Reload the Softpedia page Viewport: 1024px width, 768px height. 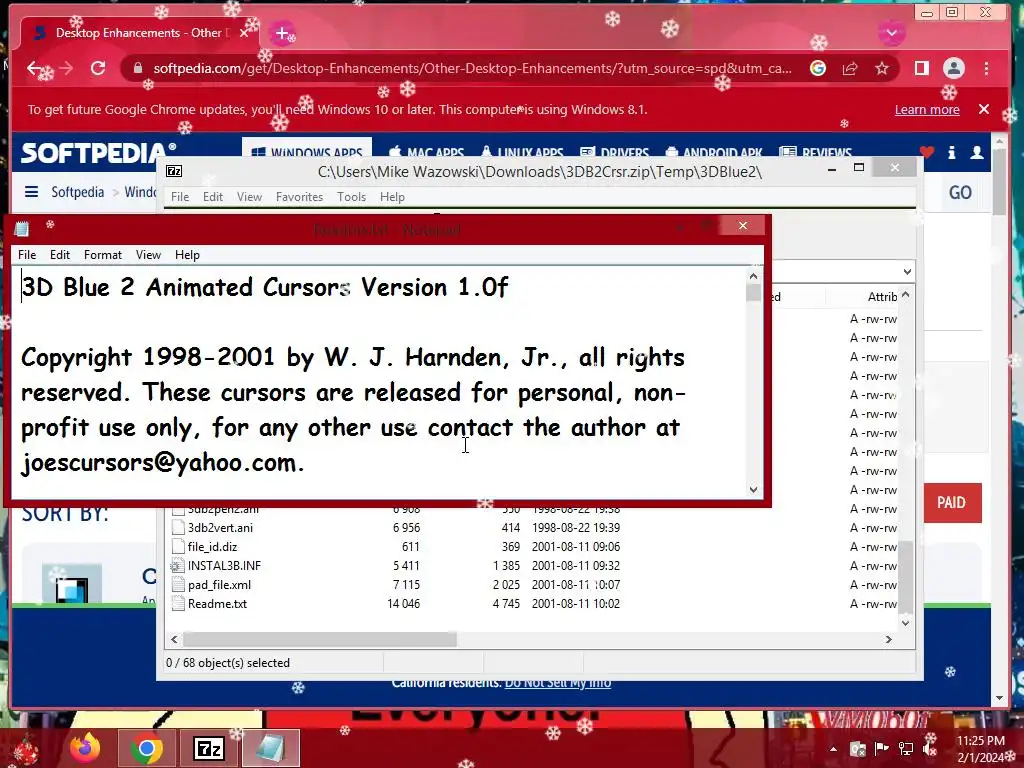[x=98, y=68]
